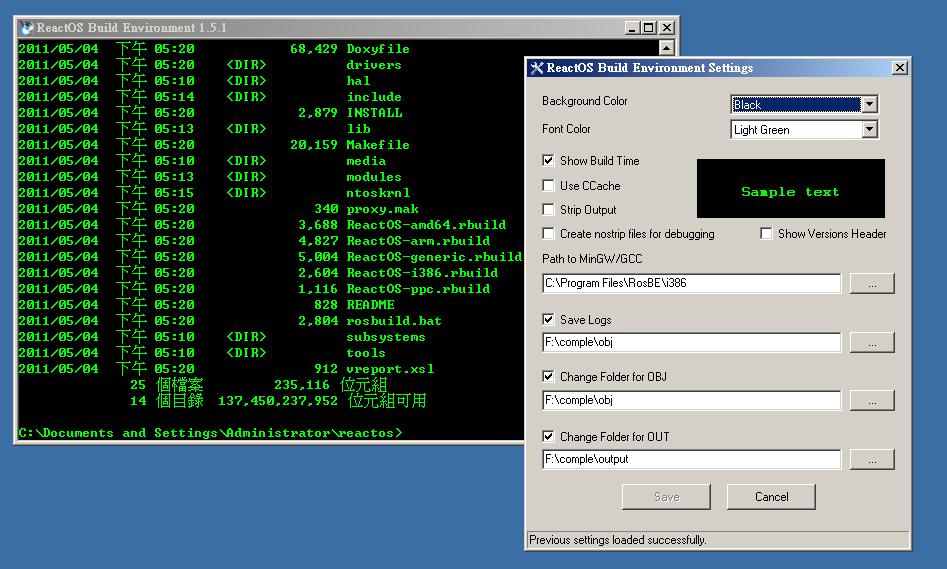The image size is (947, 569).
Task: Click the drivers directory entry in console
Action: [x=374, y=65]
